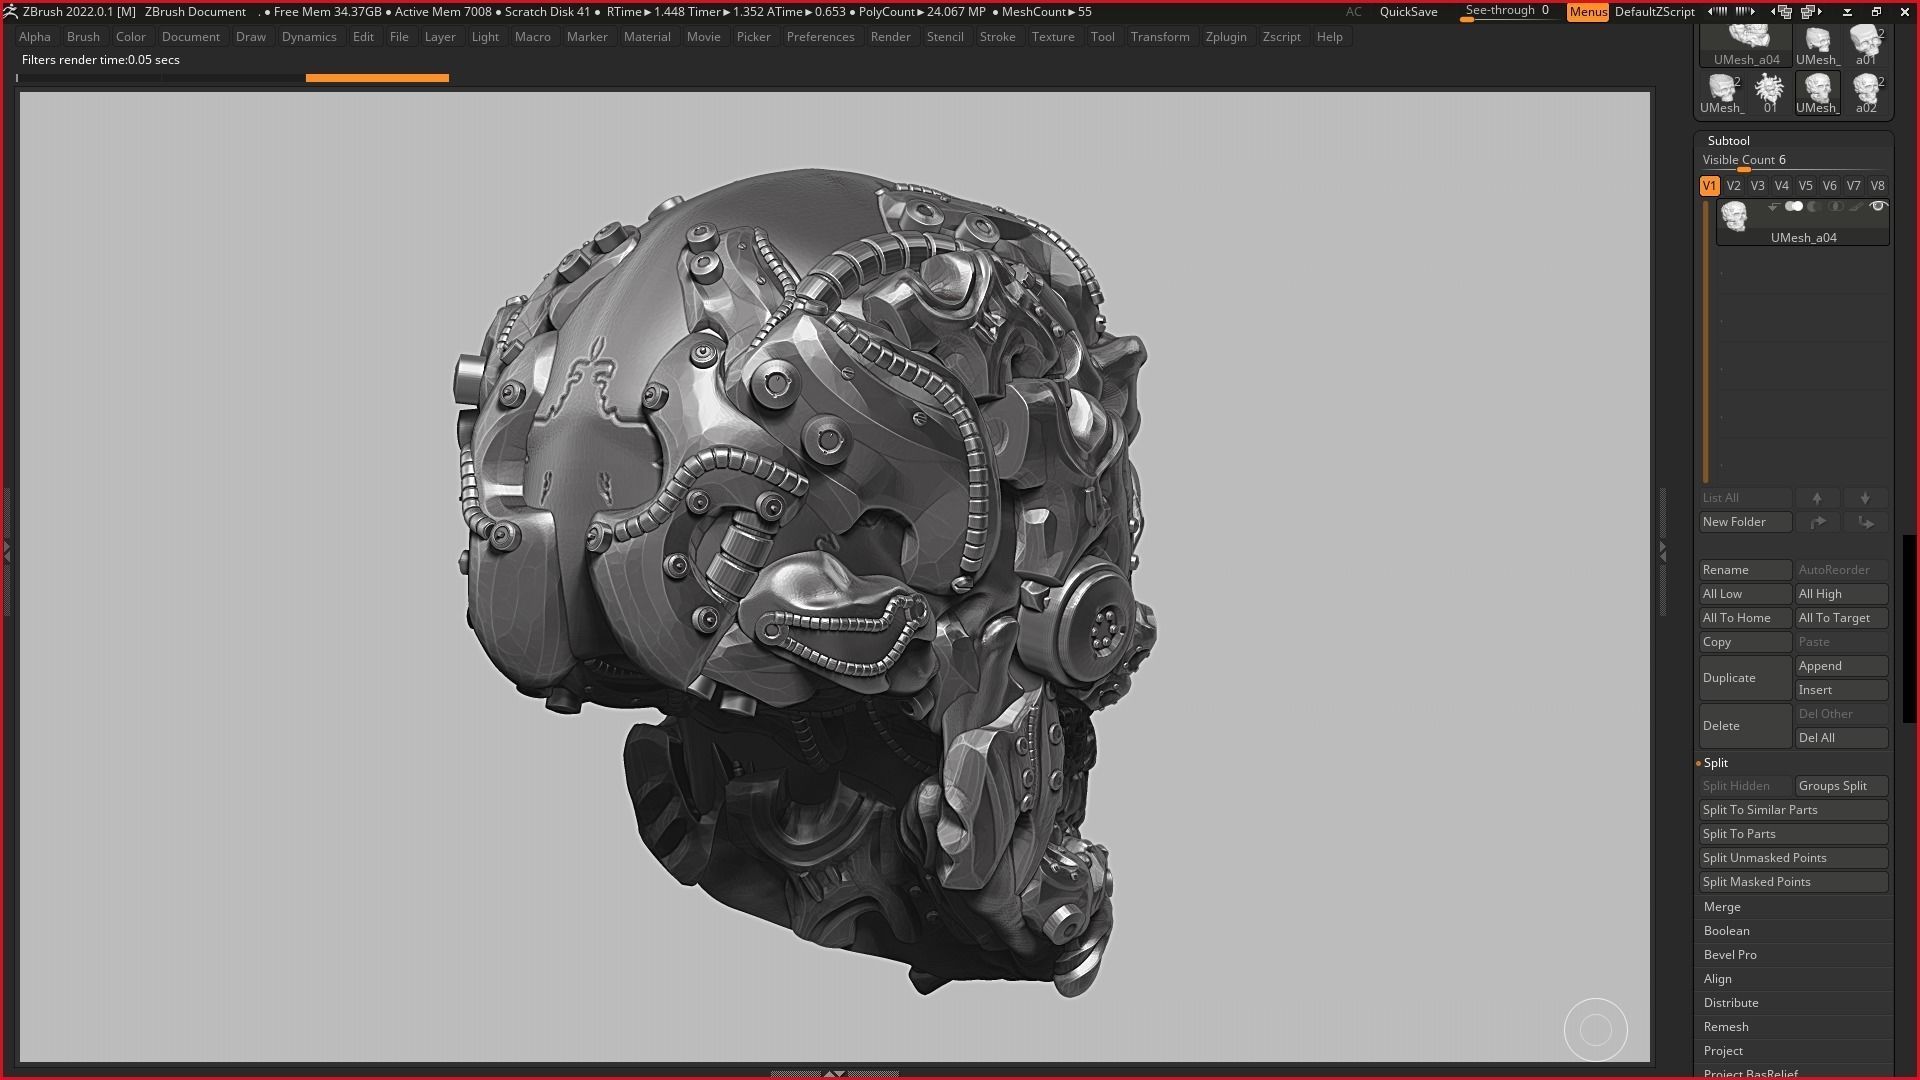Screen dimensions: 1920x1080
Task: Adjust the Visible Count slider
Action: tap(1793, 162)
